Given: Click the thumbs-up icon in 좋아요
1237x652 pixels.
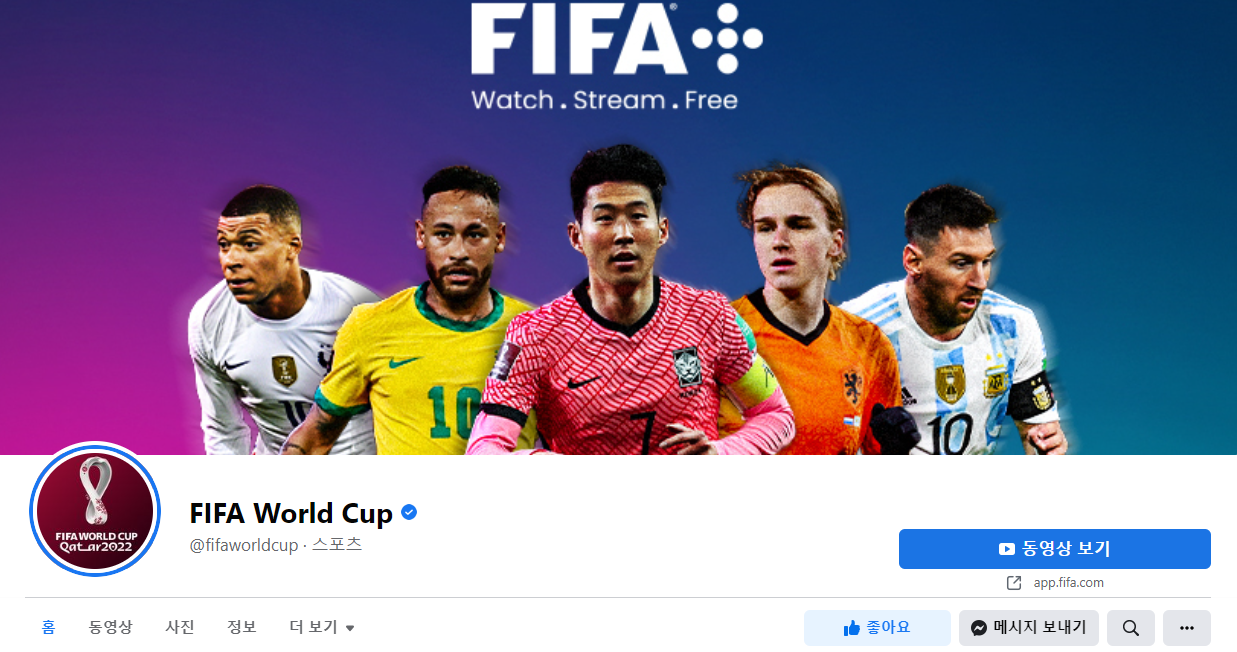Looking at the screenshot, I should tap(852, 628).
